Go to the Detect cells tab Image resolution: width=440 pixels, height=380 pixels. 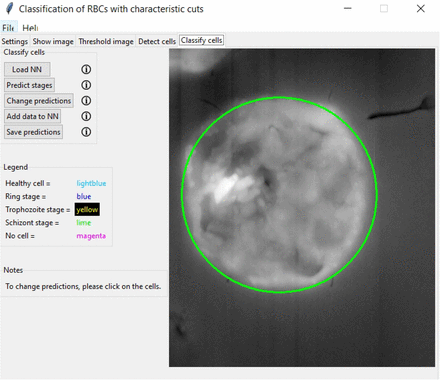pos(157,41)
